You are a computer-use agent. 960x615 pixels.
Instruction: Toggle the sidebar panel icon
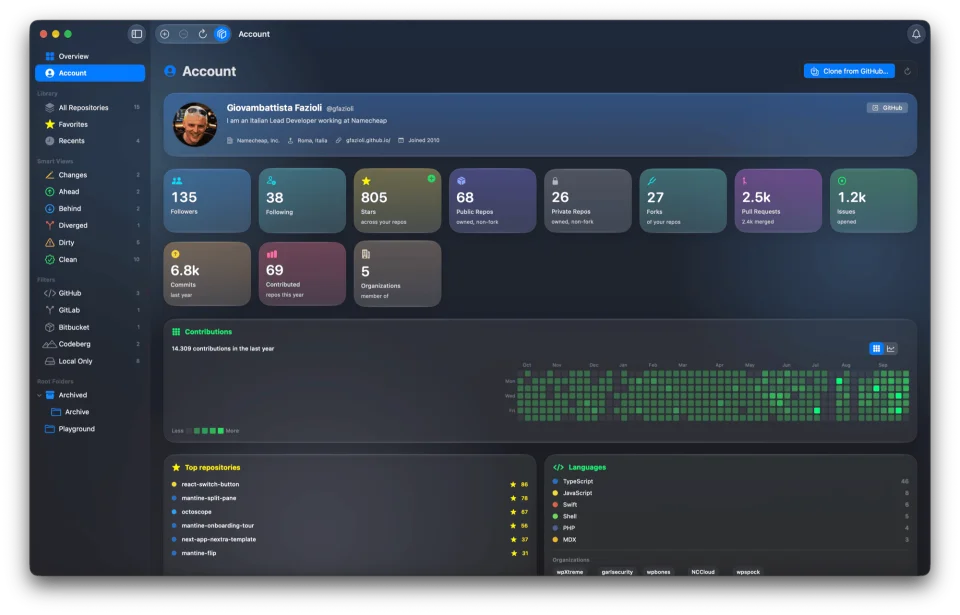point(137,34)
